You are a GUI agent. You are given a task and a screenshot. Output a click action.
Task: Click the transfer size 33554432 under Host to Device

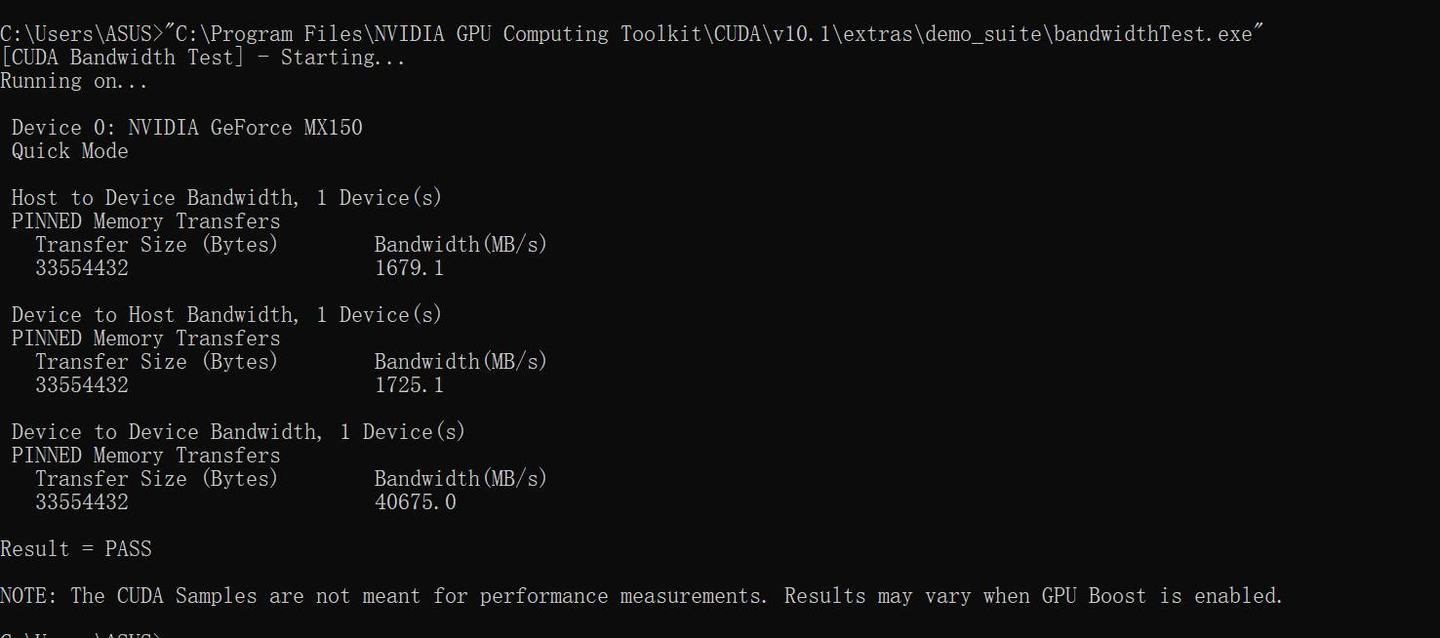(82, 269)
